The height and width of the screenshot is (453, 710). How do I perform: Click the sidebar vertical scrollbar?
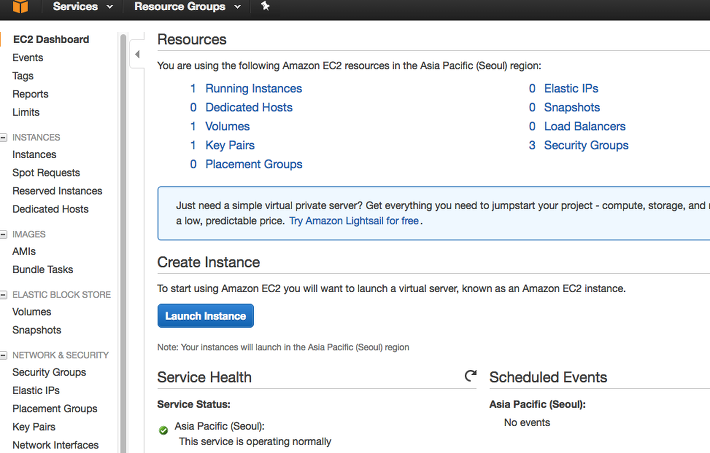(123, 242)
